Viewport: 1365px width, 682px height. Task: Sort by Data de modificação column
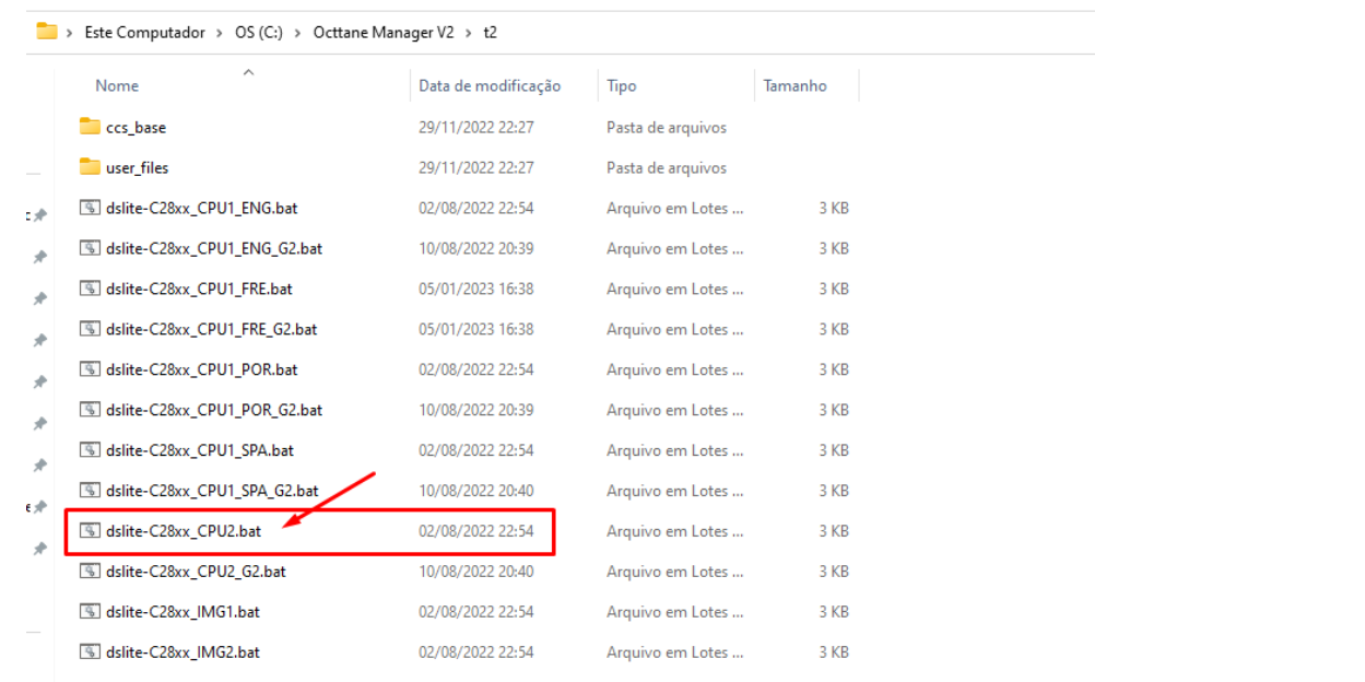(x=489, y=86)
